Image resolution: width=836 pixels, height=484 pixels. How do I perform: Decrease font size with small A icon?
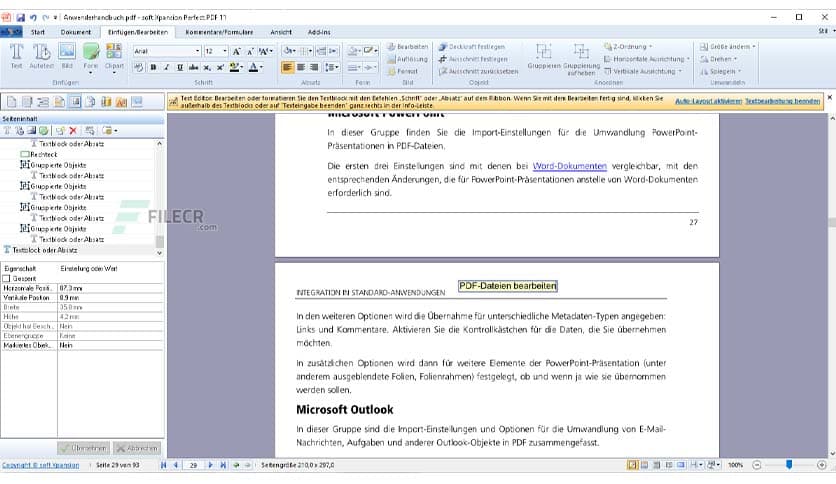(x=250, y=51)
